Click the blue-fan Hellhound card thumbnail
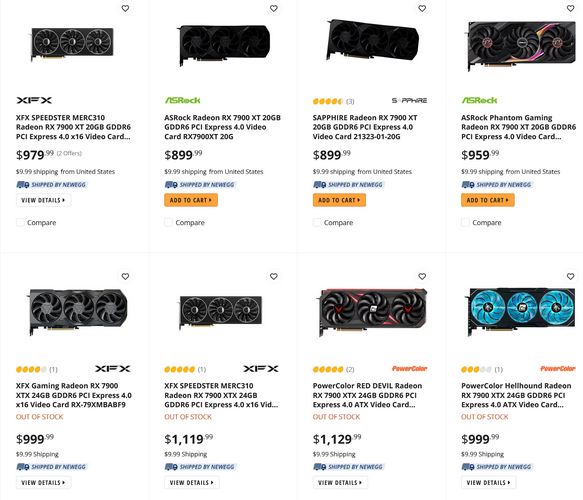This screenshot has height=500, width=583. click(x=520, y=309)
